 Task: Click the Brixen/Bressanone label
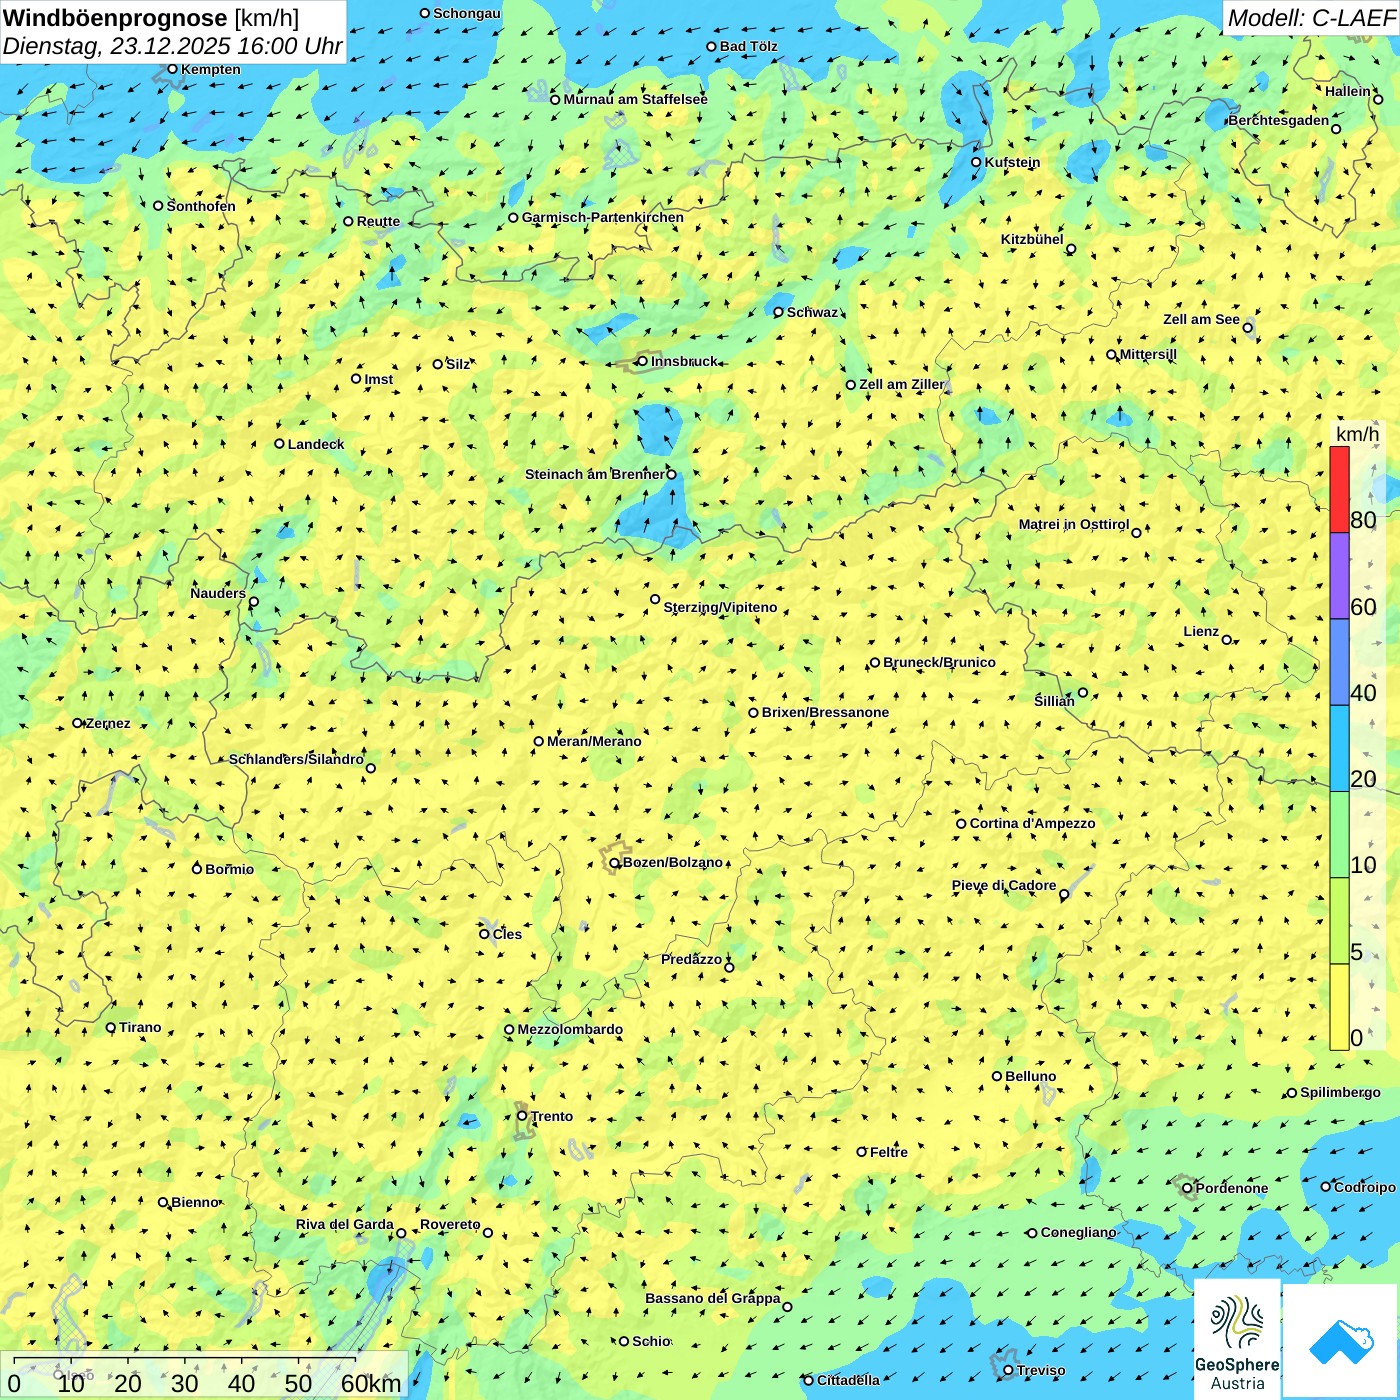tap(825, 712)
